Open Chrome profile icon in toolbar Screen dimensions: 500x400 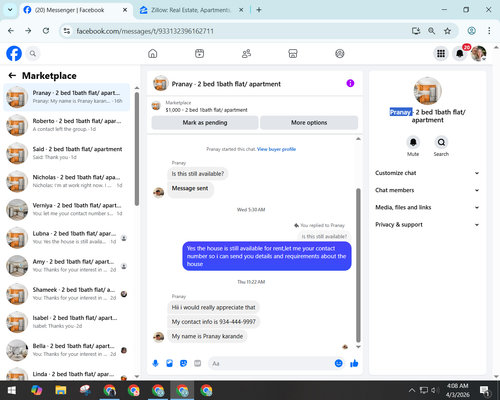(471, 31)
